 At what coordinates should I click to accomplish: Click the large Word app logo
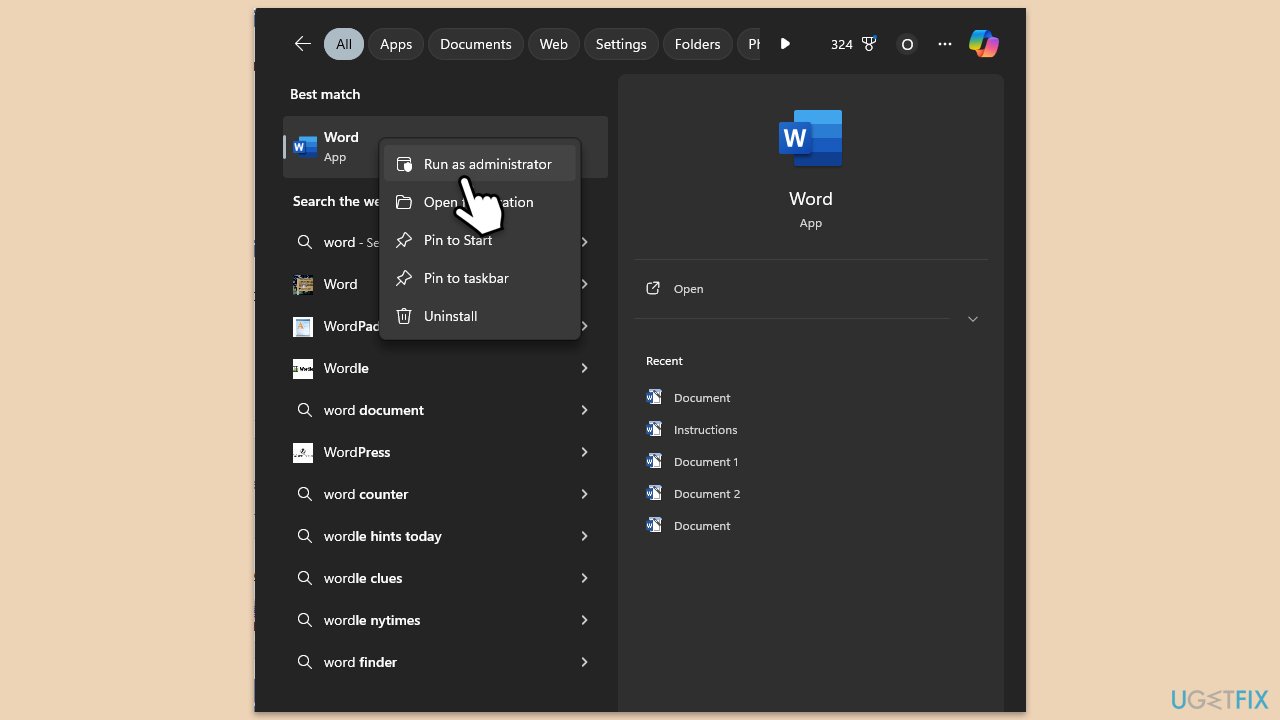(810, 138)
